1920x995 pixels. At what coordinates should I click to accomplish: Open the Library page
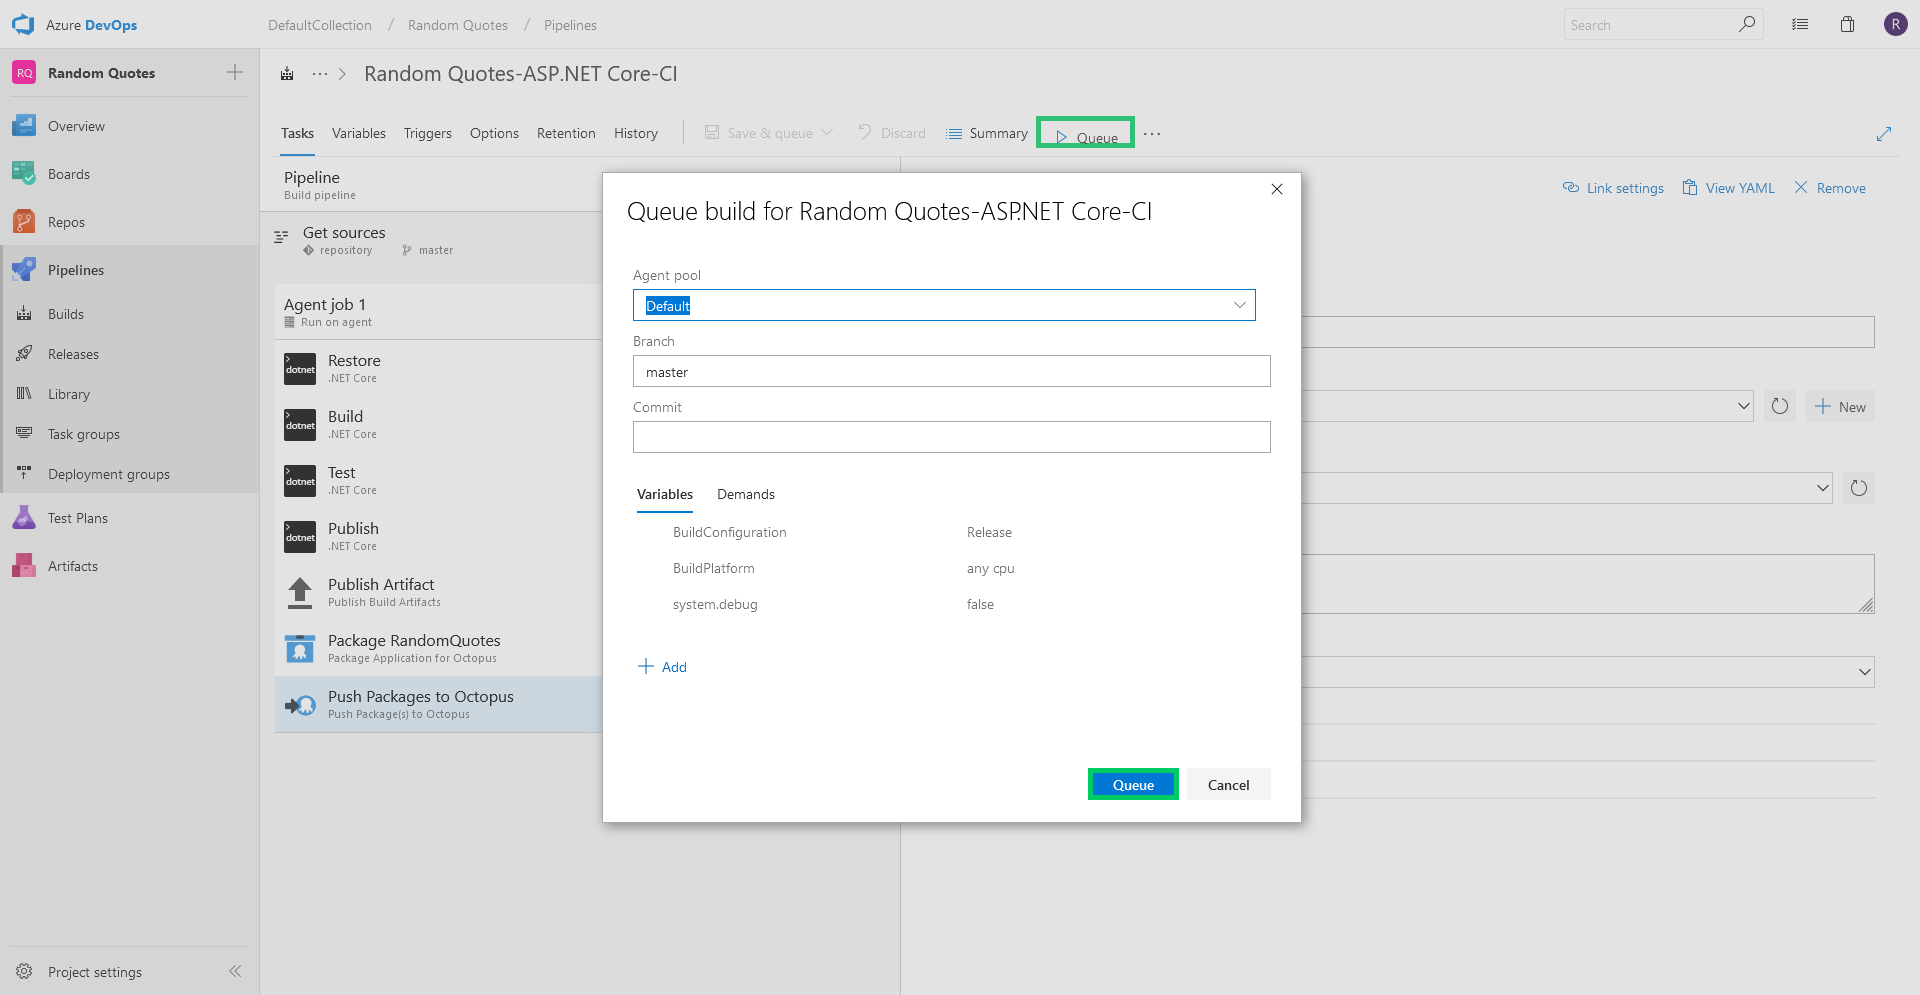tap(69, 394)
